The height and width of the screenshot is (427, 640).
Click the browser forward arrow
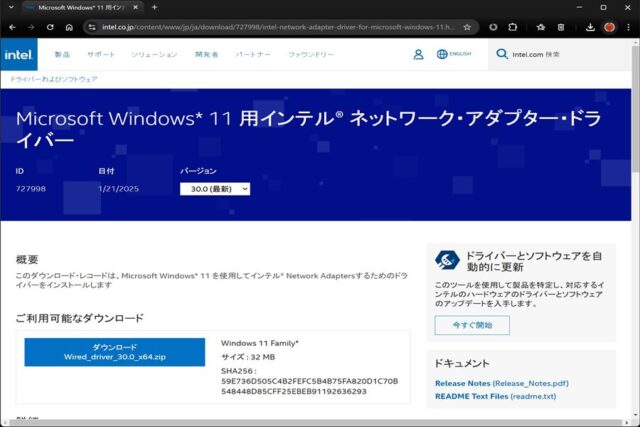coord(31,27)
